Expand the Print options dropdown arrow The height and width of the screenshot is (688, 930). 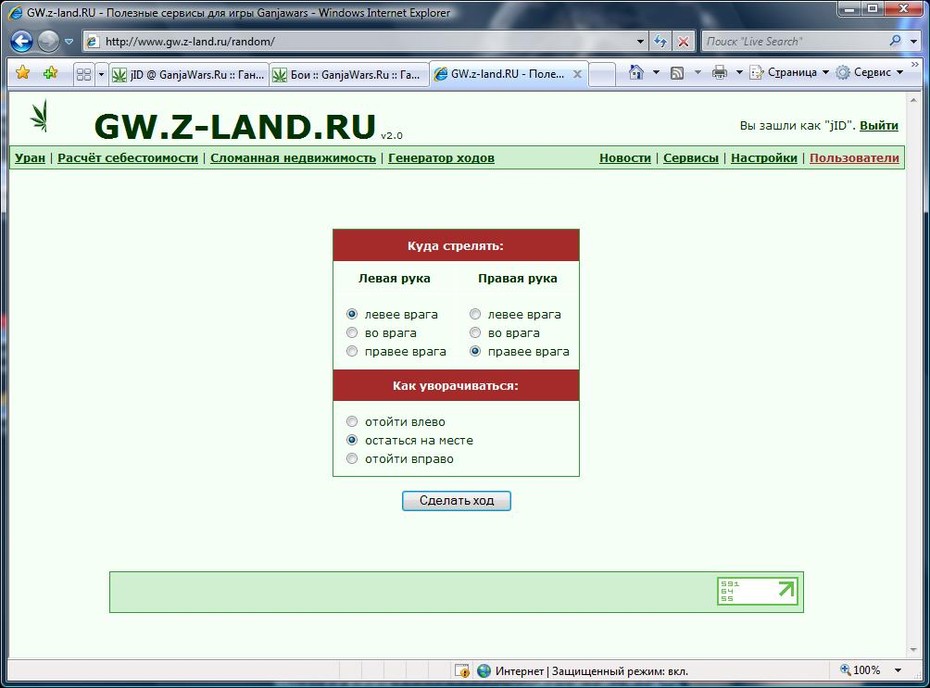pos(739,72)
